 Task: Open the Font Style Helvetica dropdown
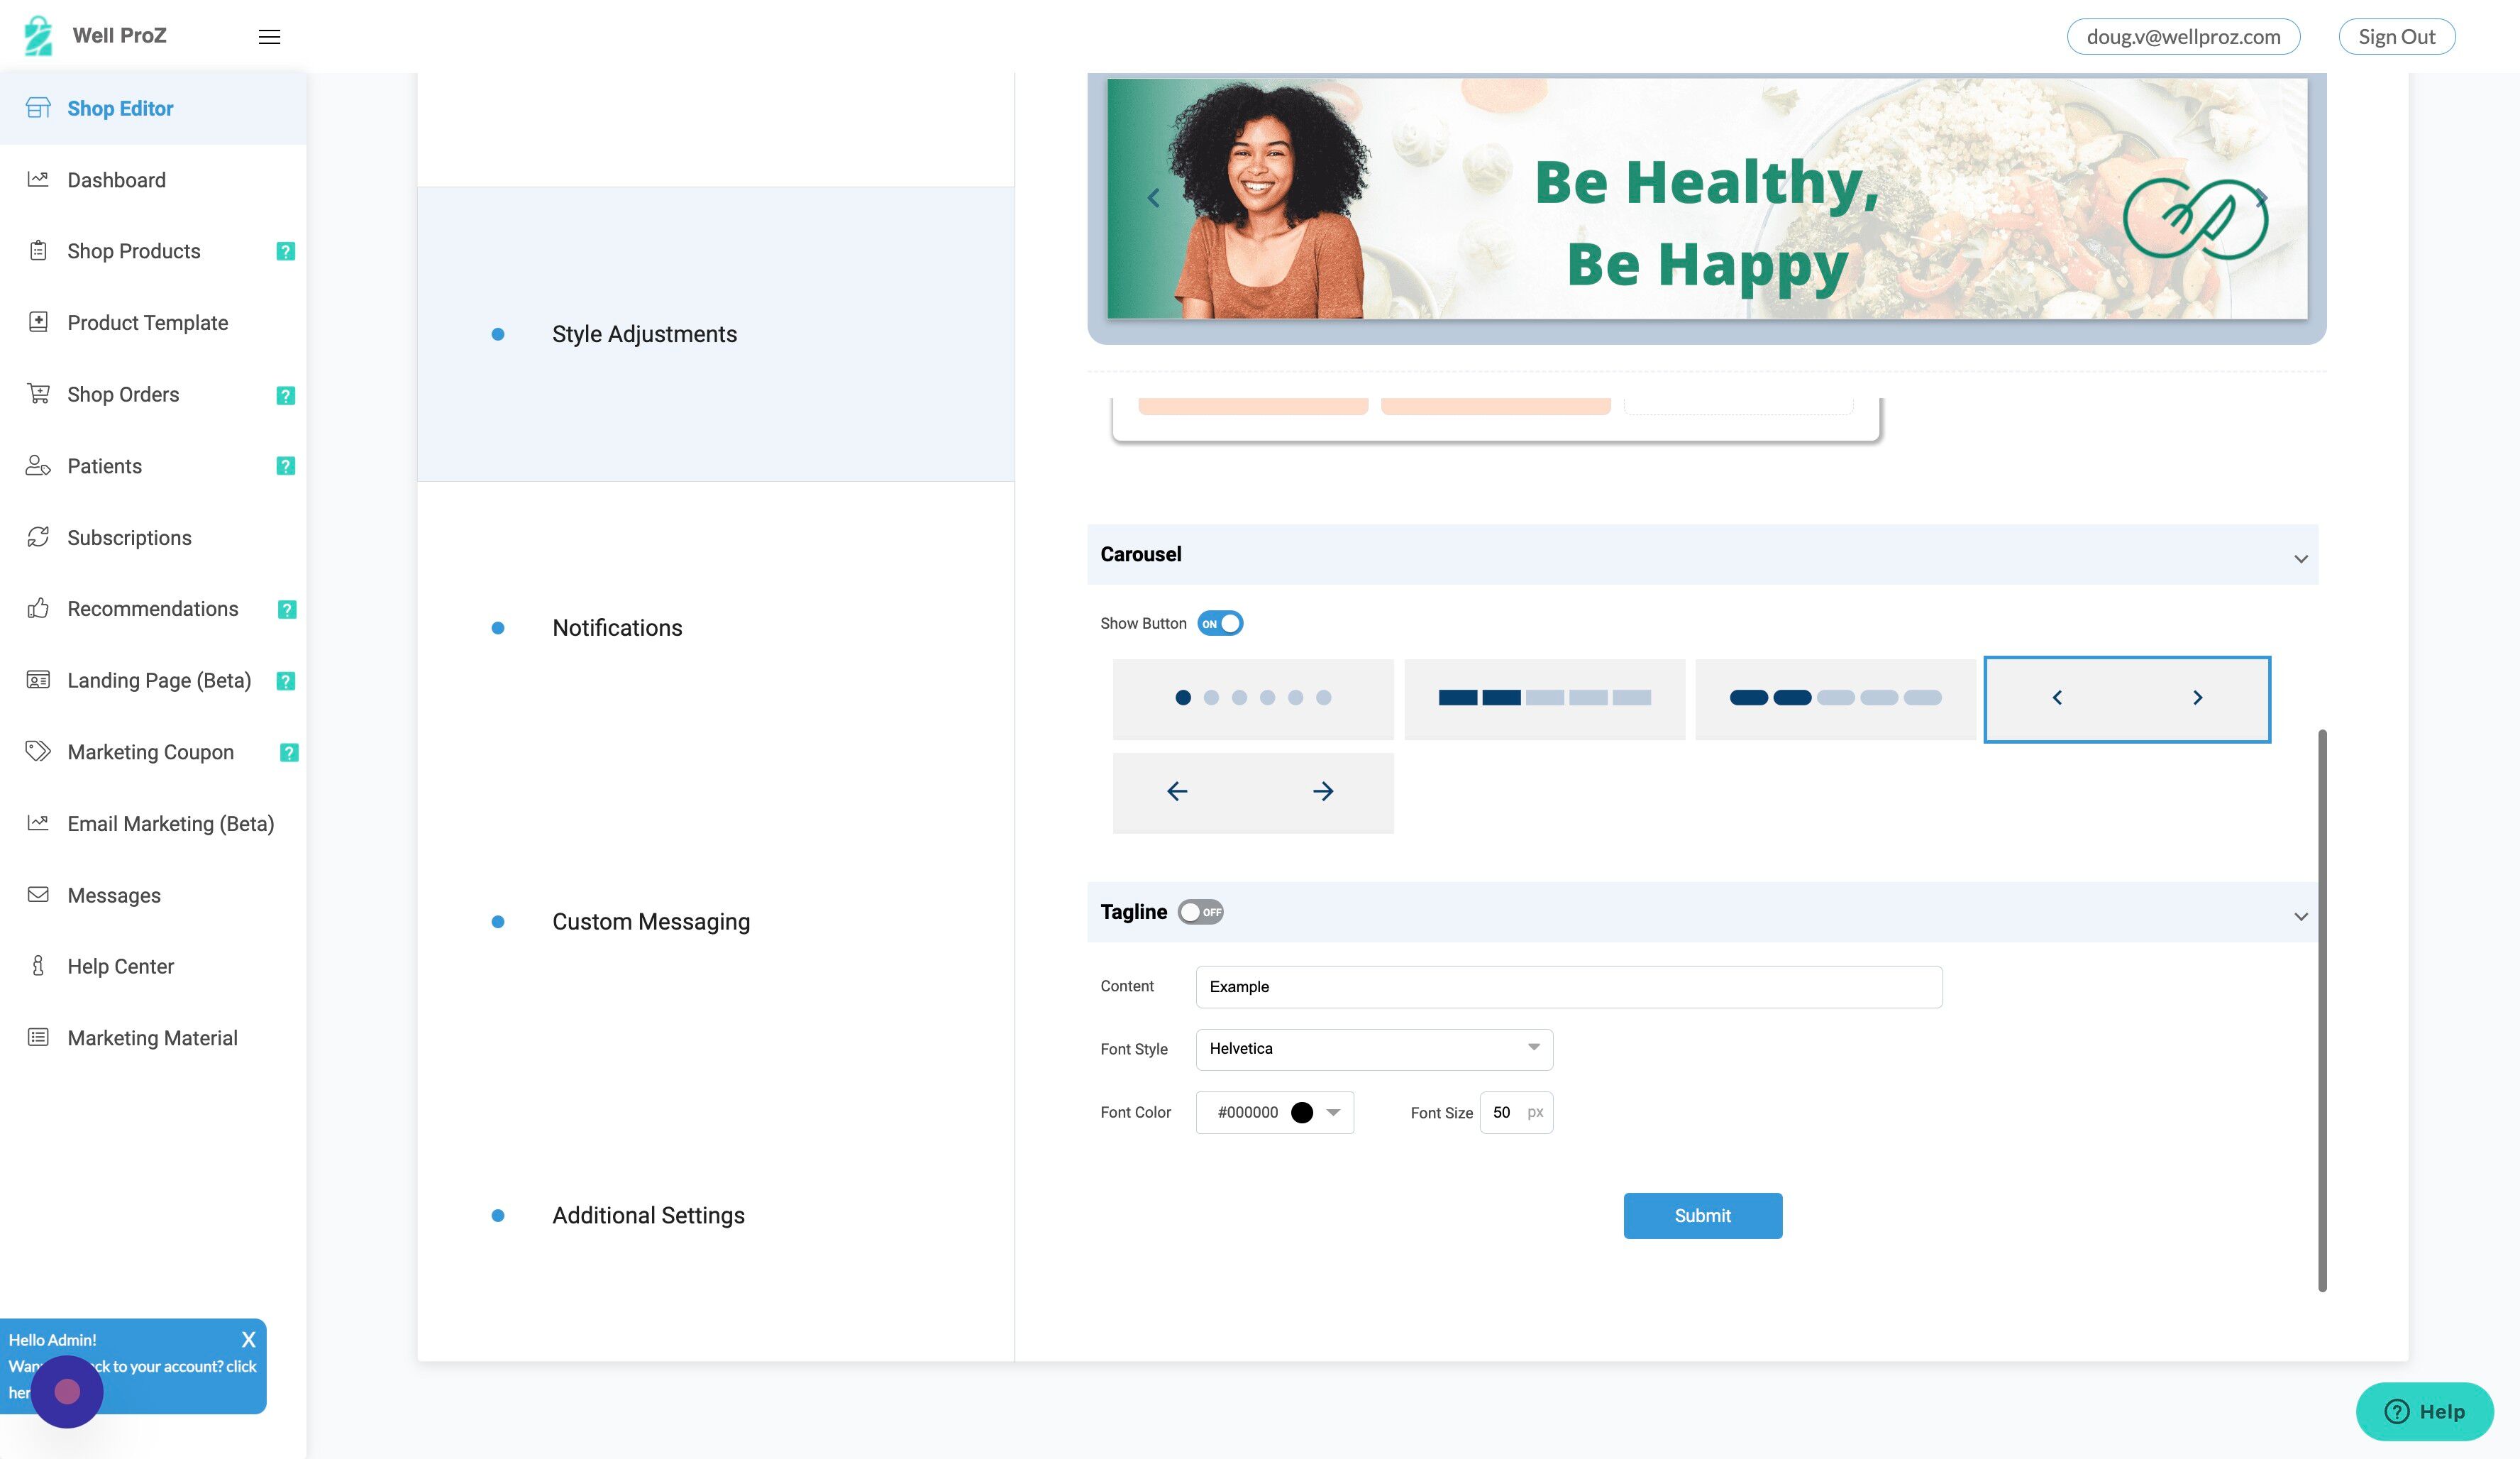click(1374, 1049)
